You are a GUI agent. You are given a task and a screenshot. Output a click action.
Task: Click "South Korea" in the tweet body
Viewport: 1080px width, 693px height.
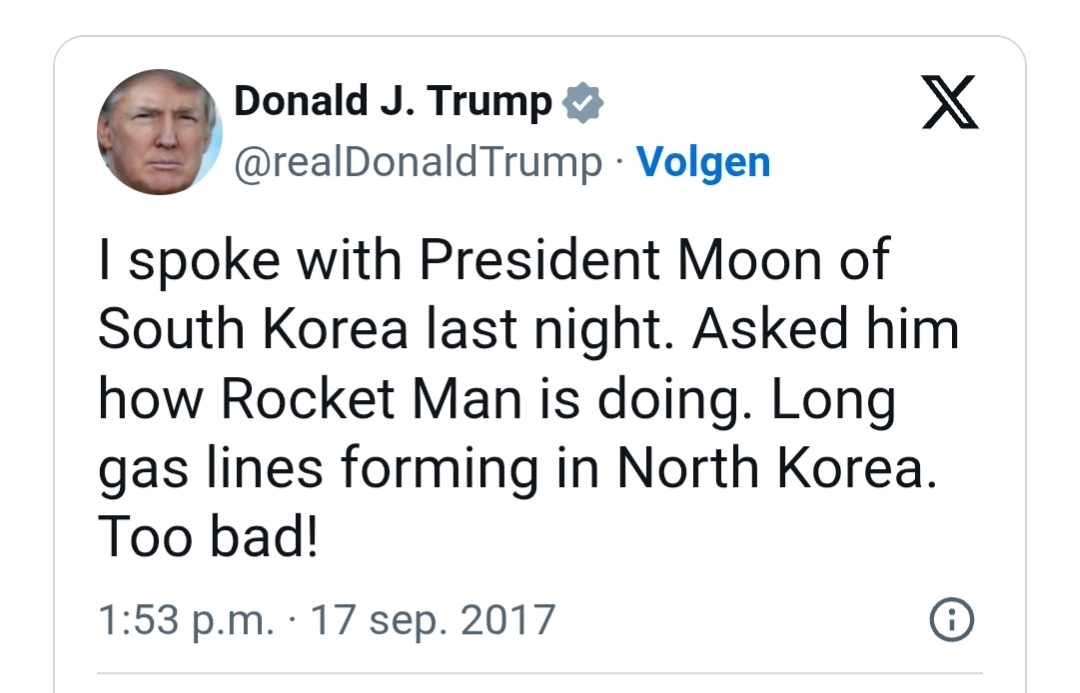[252, 330]
